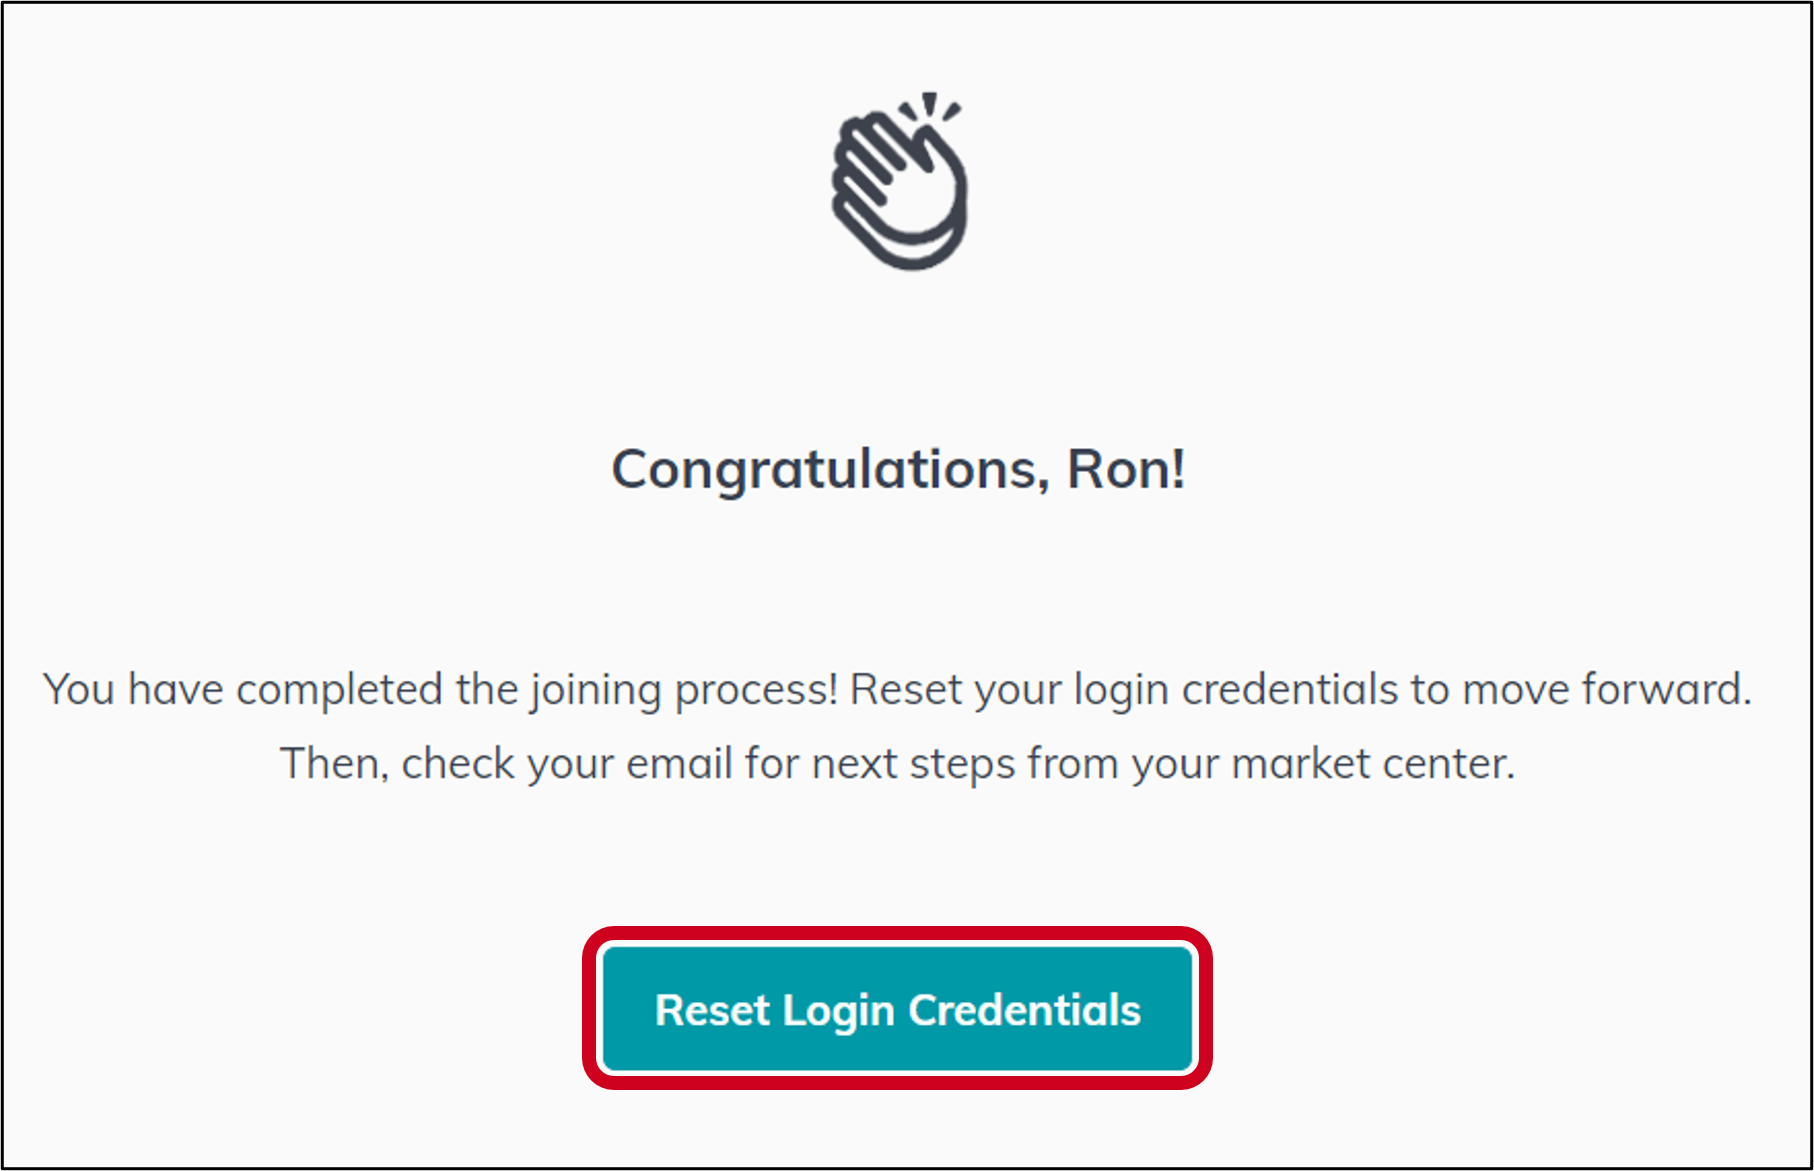Click the teal Reset Login Credentials label text
Viewport: 1814px width, 1171px height.
(x=898, y=1009)
